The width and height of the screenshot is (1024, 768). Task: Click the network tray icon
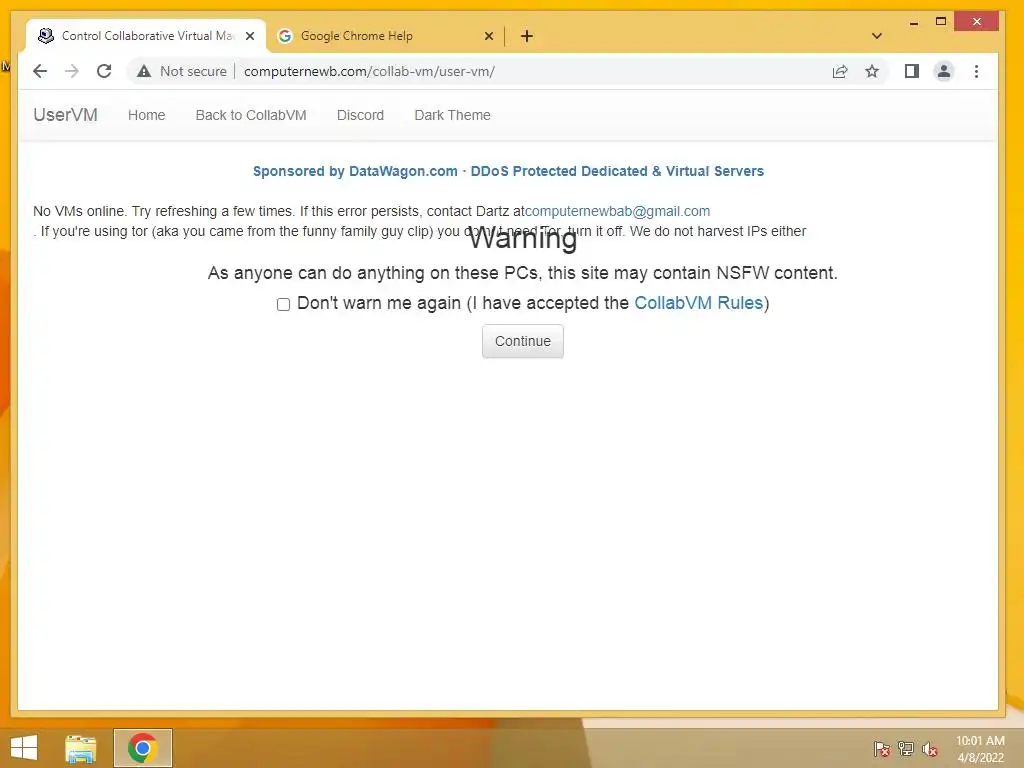(x=906, y=748)
